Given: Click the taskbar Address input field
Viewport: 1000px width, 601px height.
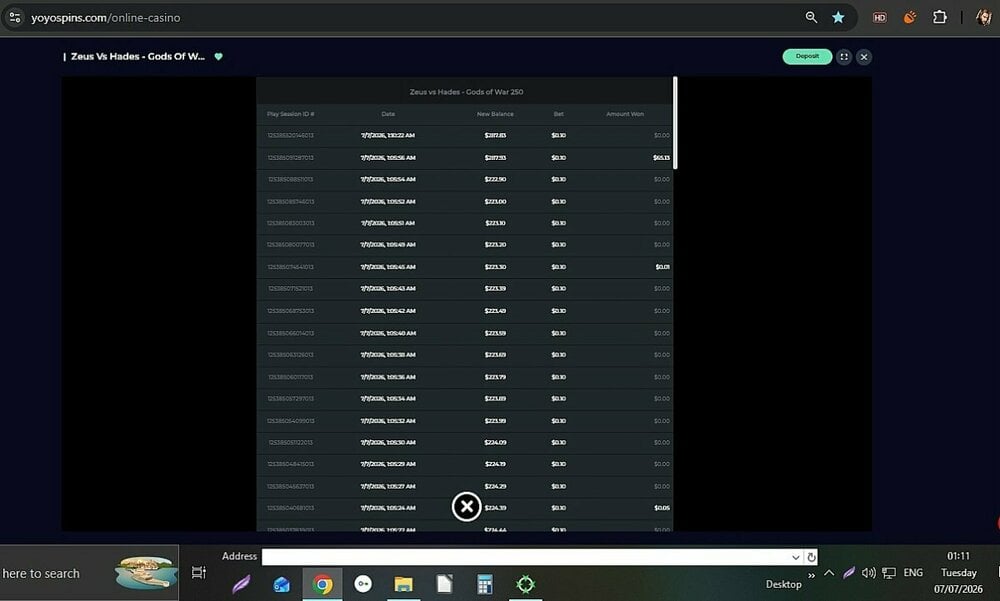Looking at the screenshot, I should [526, 557].
